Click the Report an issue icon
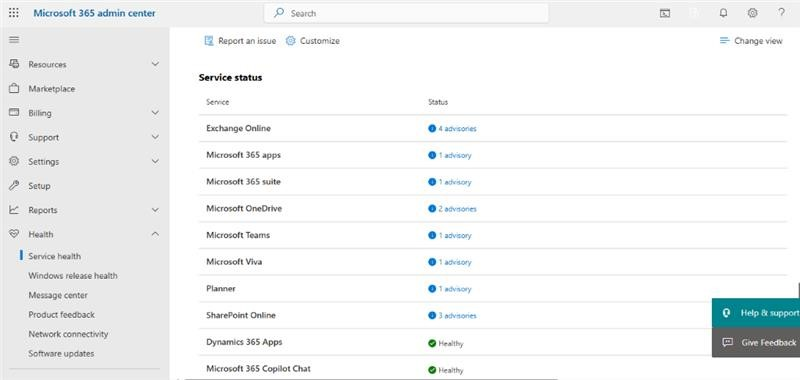 pos(209,41)
